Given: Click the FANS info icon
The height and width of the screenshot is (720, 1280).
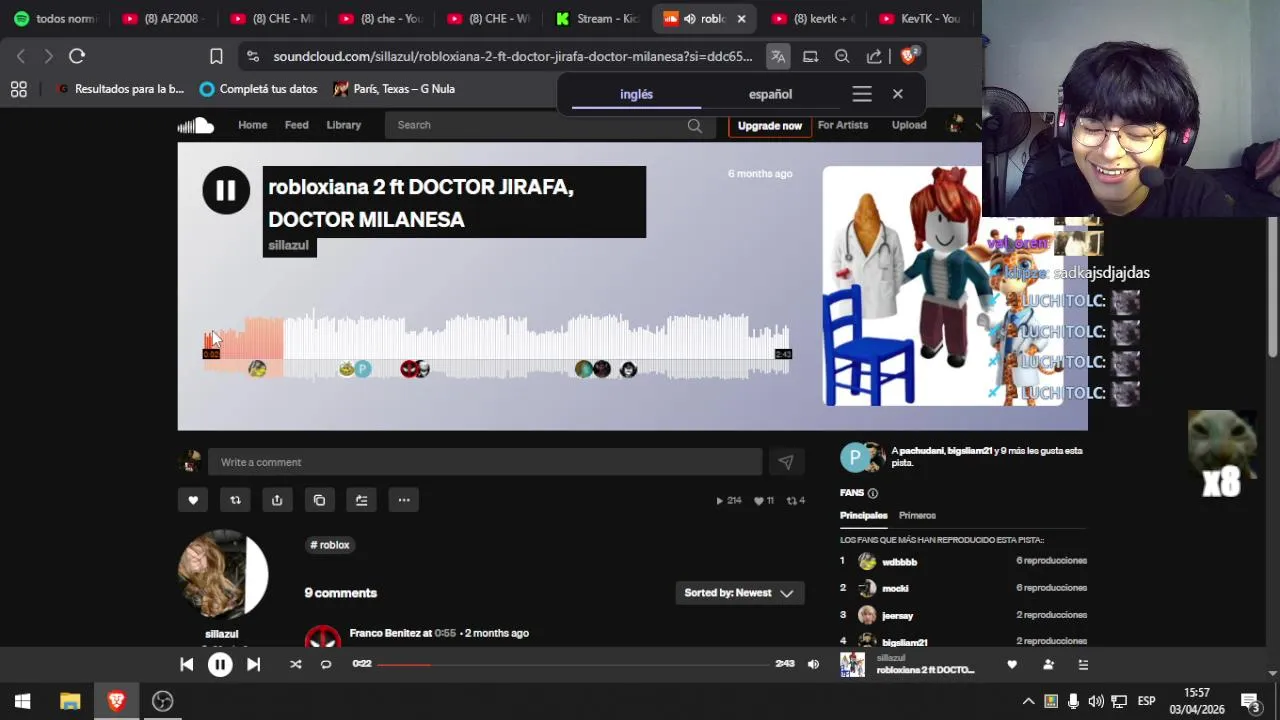Looking at the screenshot, I should (873, 493).
